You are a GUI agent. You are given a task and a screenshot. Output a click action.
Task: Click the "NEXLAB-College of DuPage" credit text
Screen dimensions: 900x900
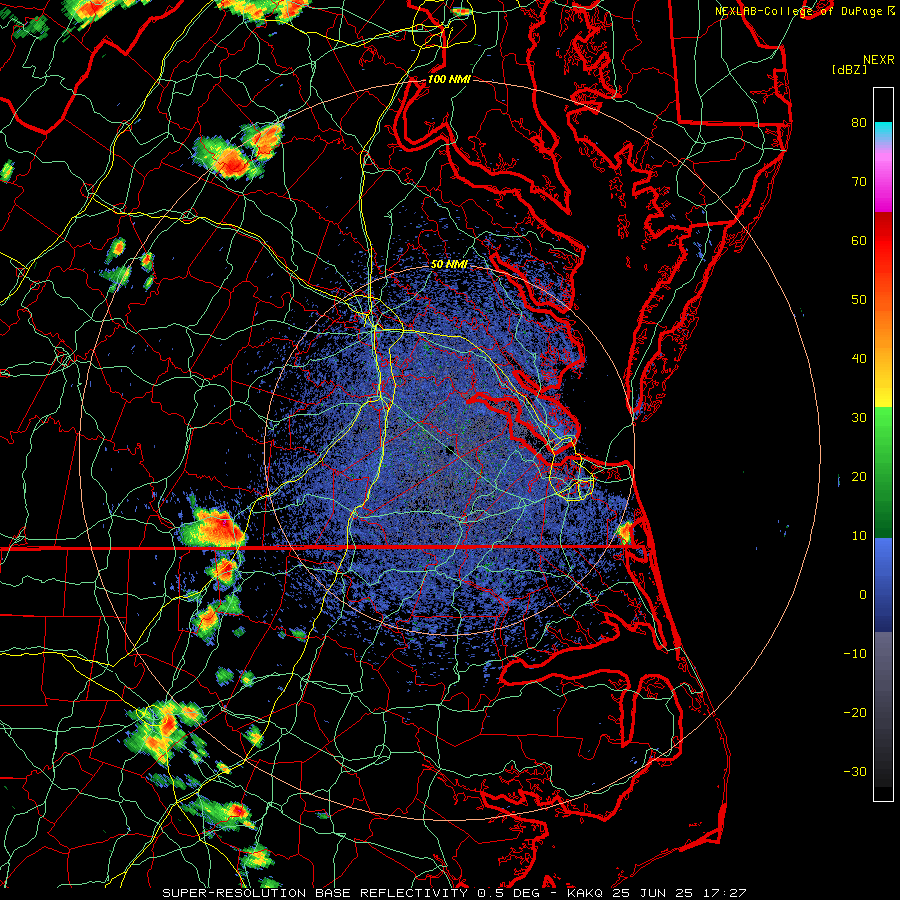point(800,11)
